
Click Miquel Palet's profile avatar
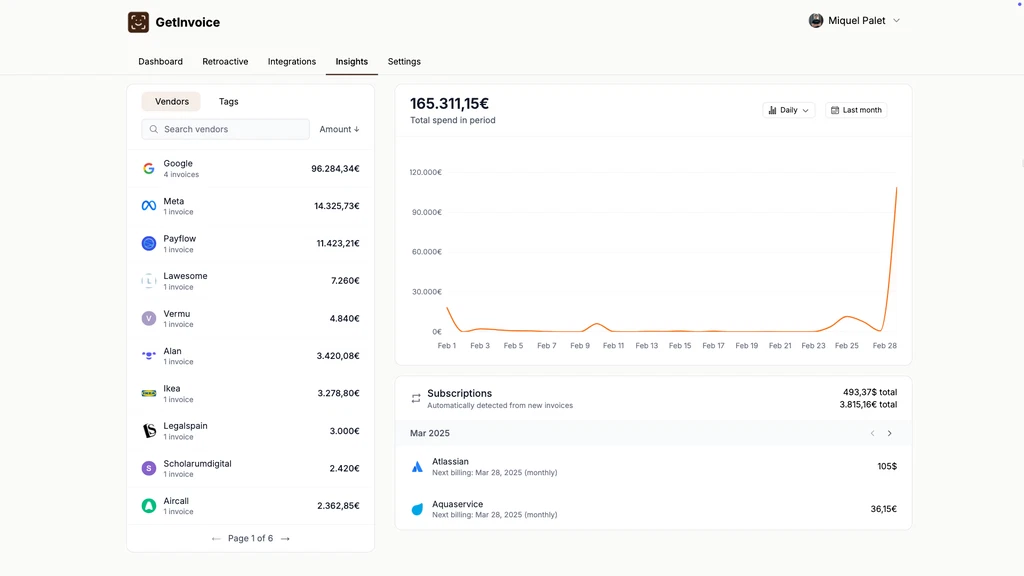816,21
